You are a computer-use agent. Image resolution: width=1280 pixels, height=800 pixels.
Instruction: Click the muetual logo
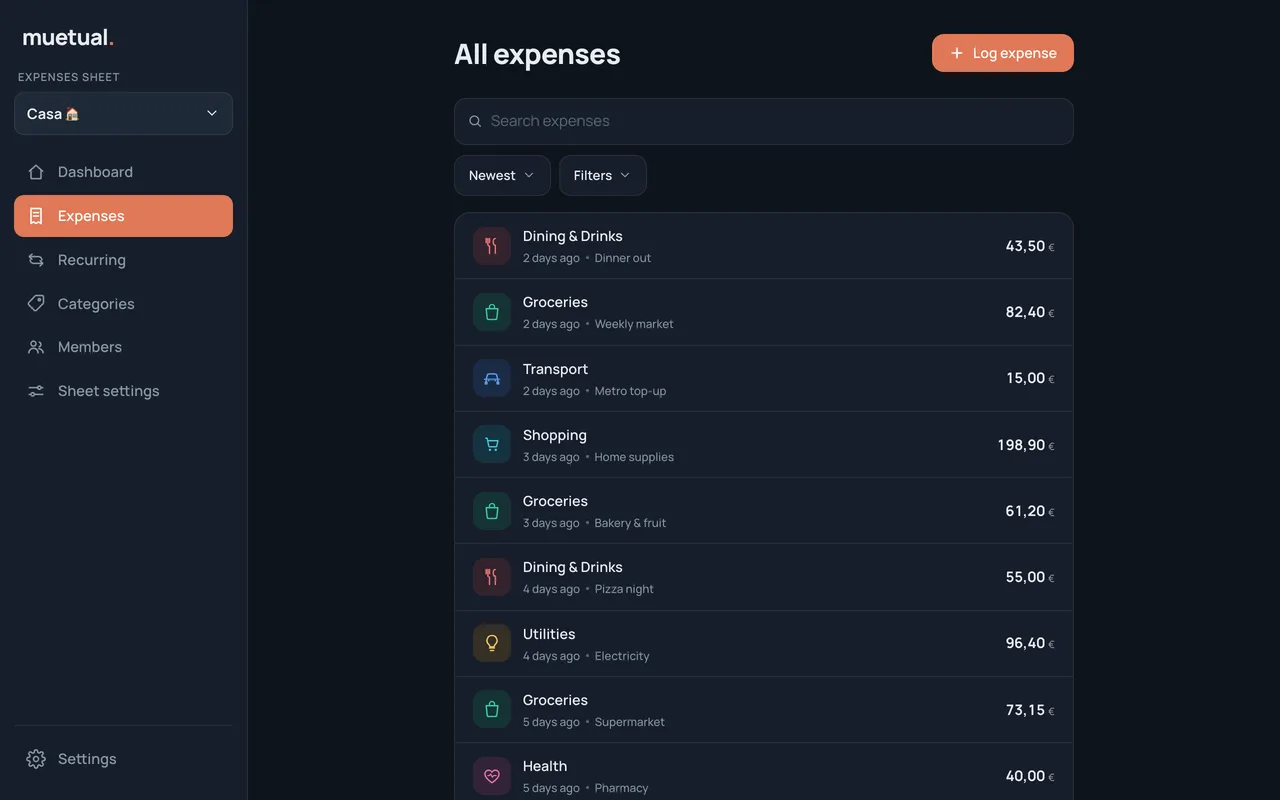click(x=68, y=38)
